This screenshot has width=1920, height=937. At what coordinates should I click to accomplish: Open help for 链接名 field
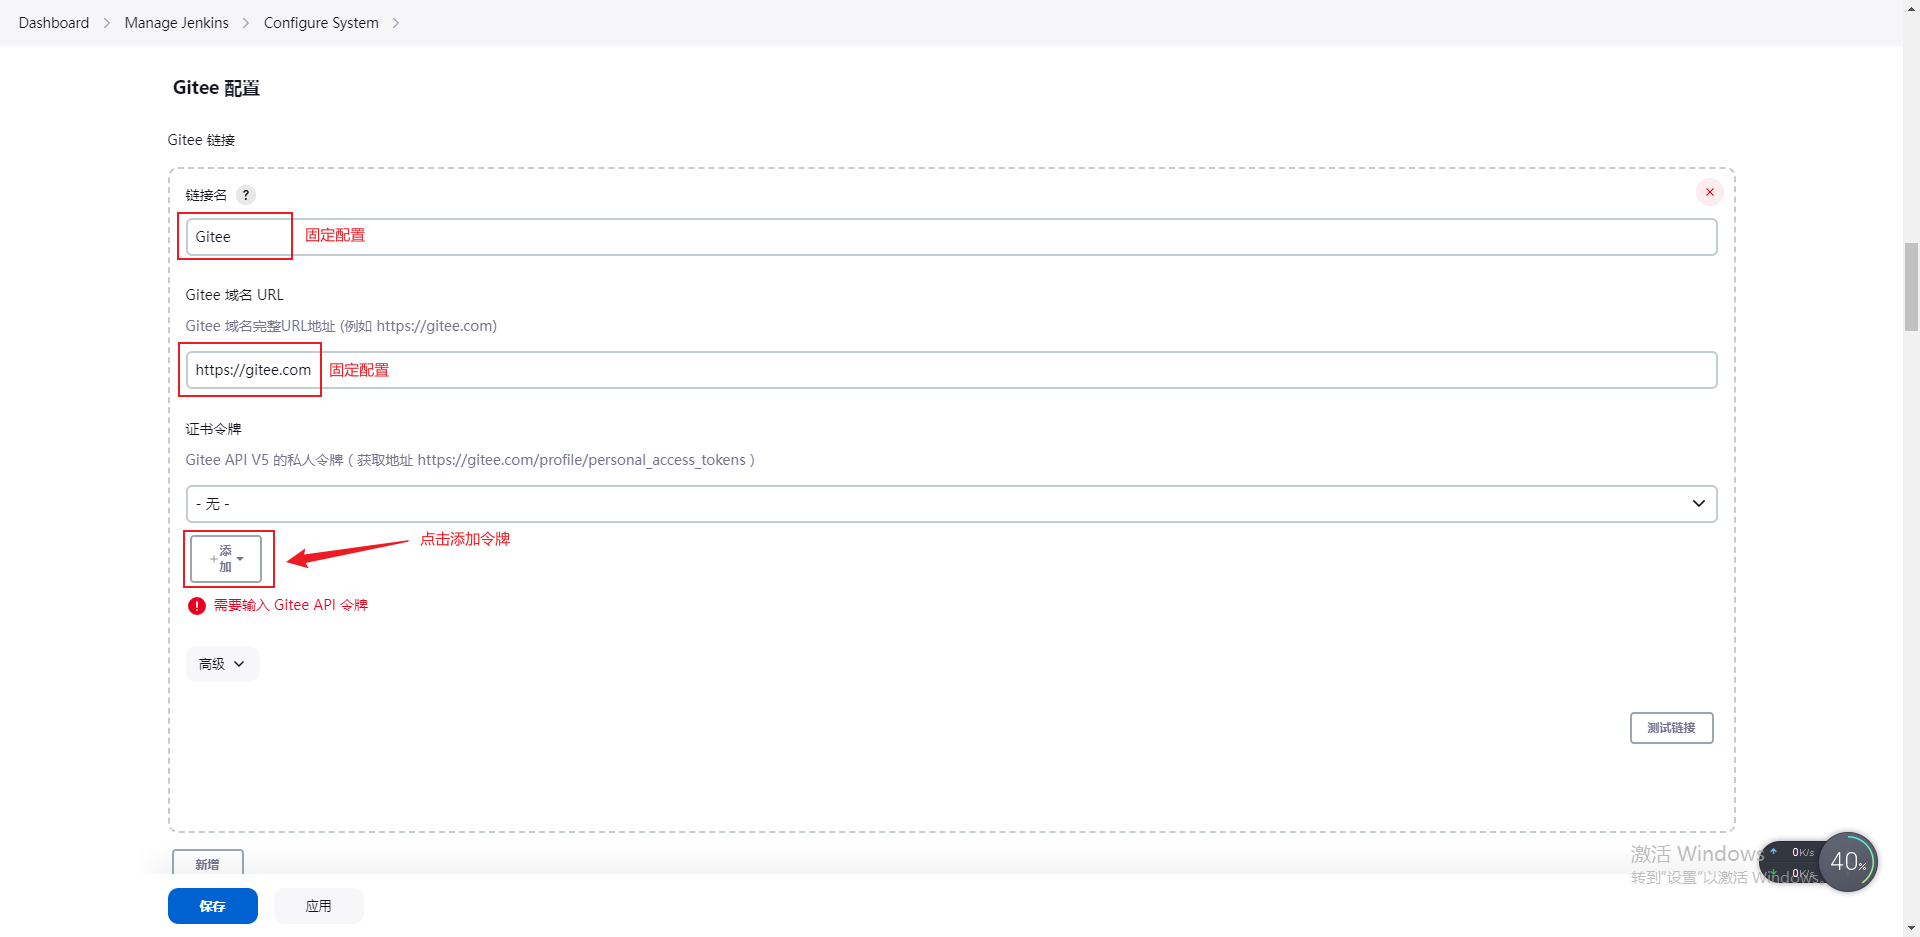(x=246, y=195)
